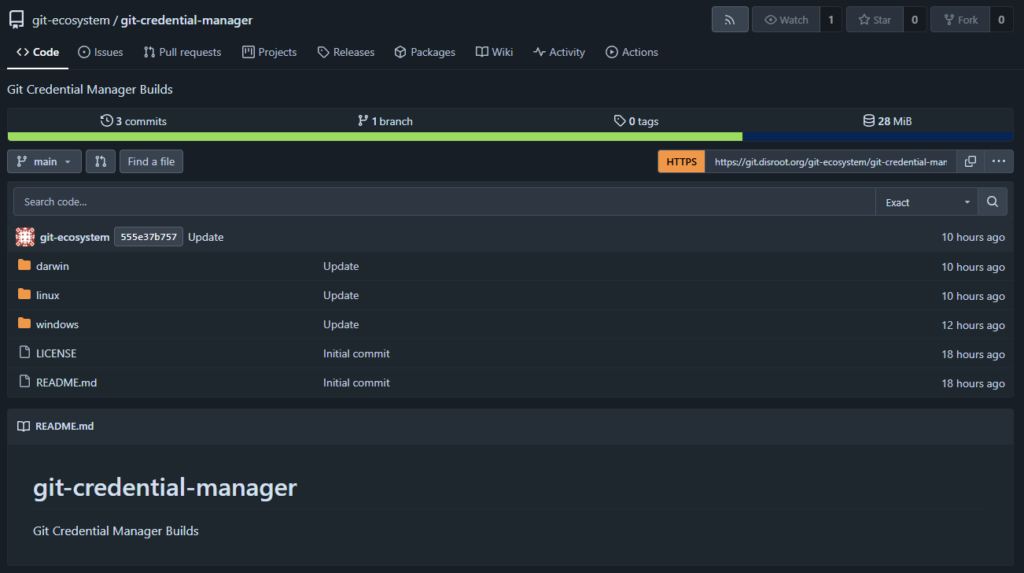Select the HTTPS clone option
The image size is (1024, 573).
(681, 161)
